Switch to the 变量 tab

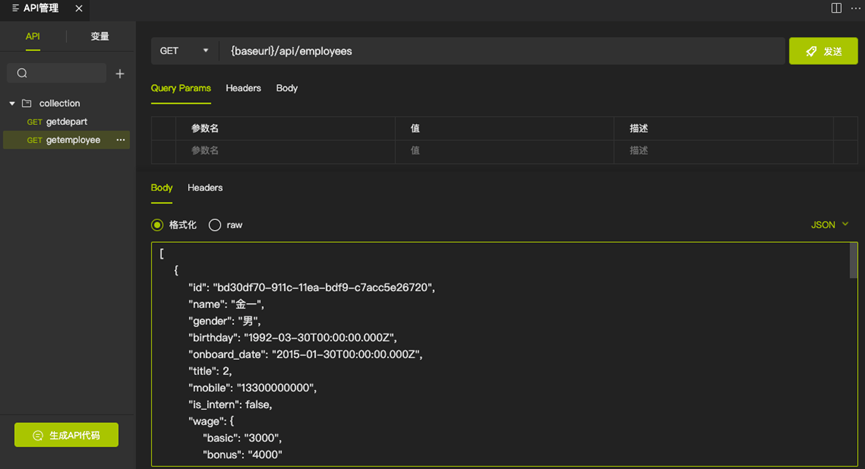100,36
